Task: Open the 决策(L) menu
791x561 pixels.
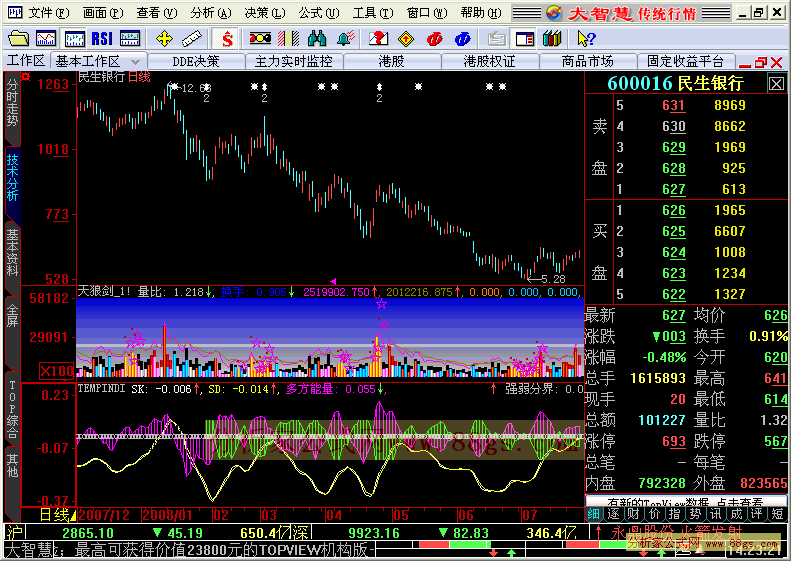Action: pos(264,13)
